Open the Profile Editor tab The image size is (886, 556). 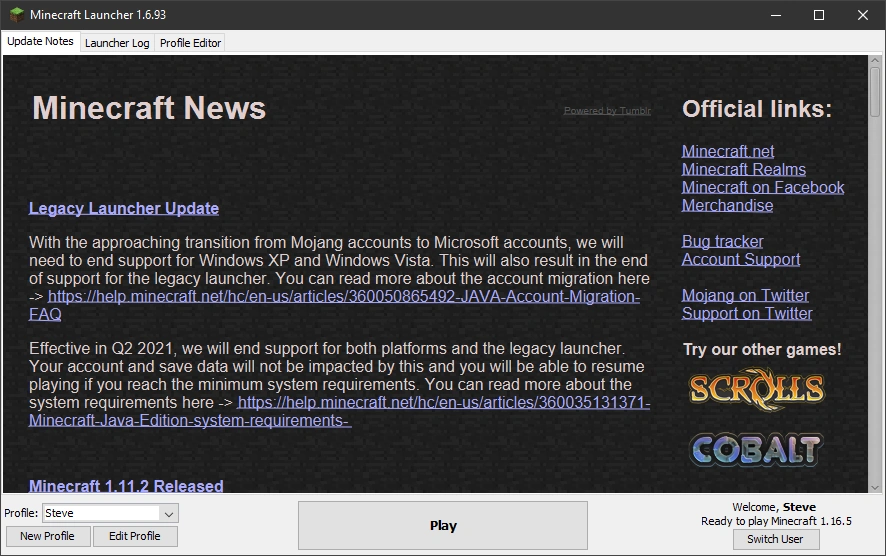click(190, 43)
